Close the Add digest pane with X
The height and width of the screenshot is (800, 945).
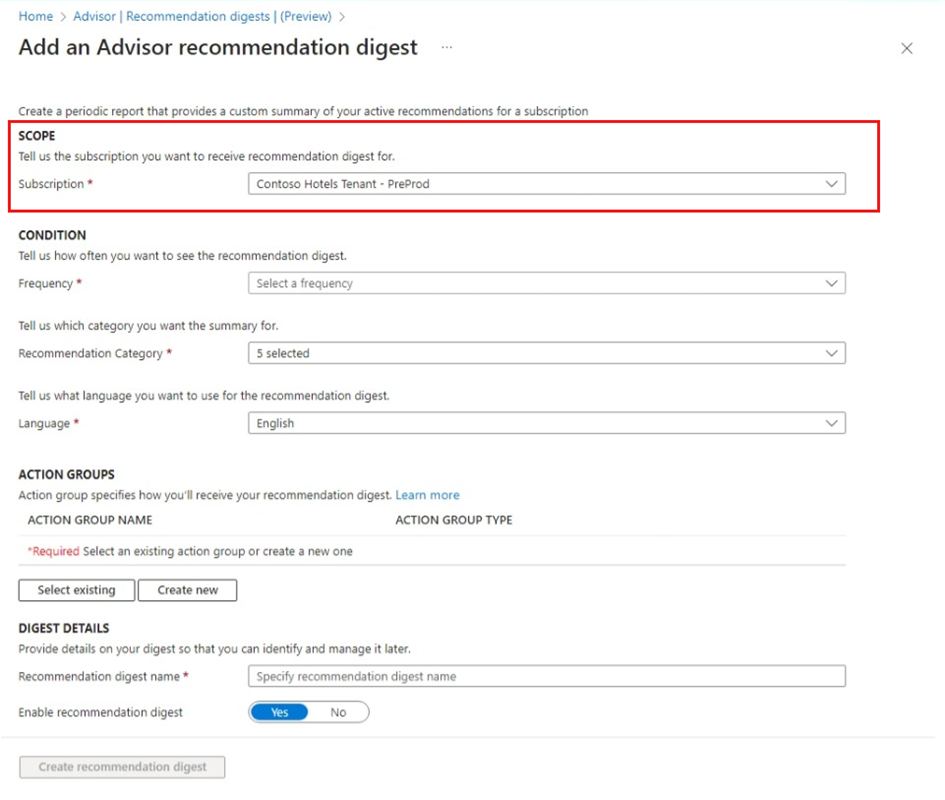point(906,48)
